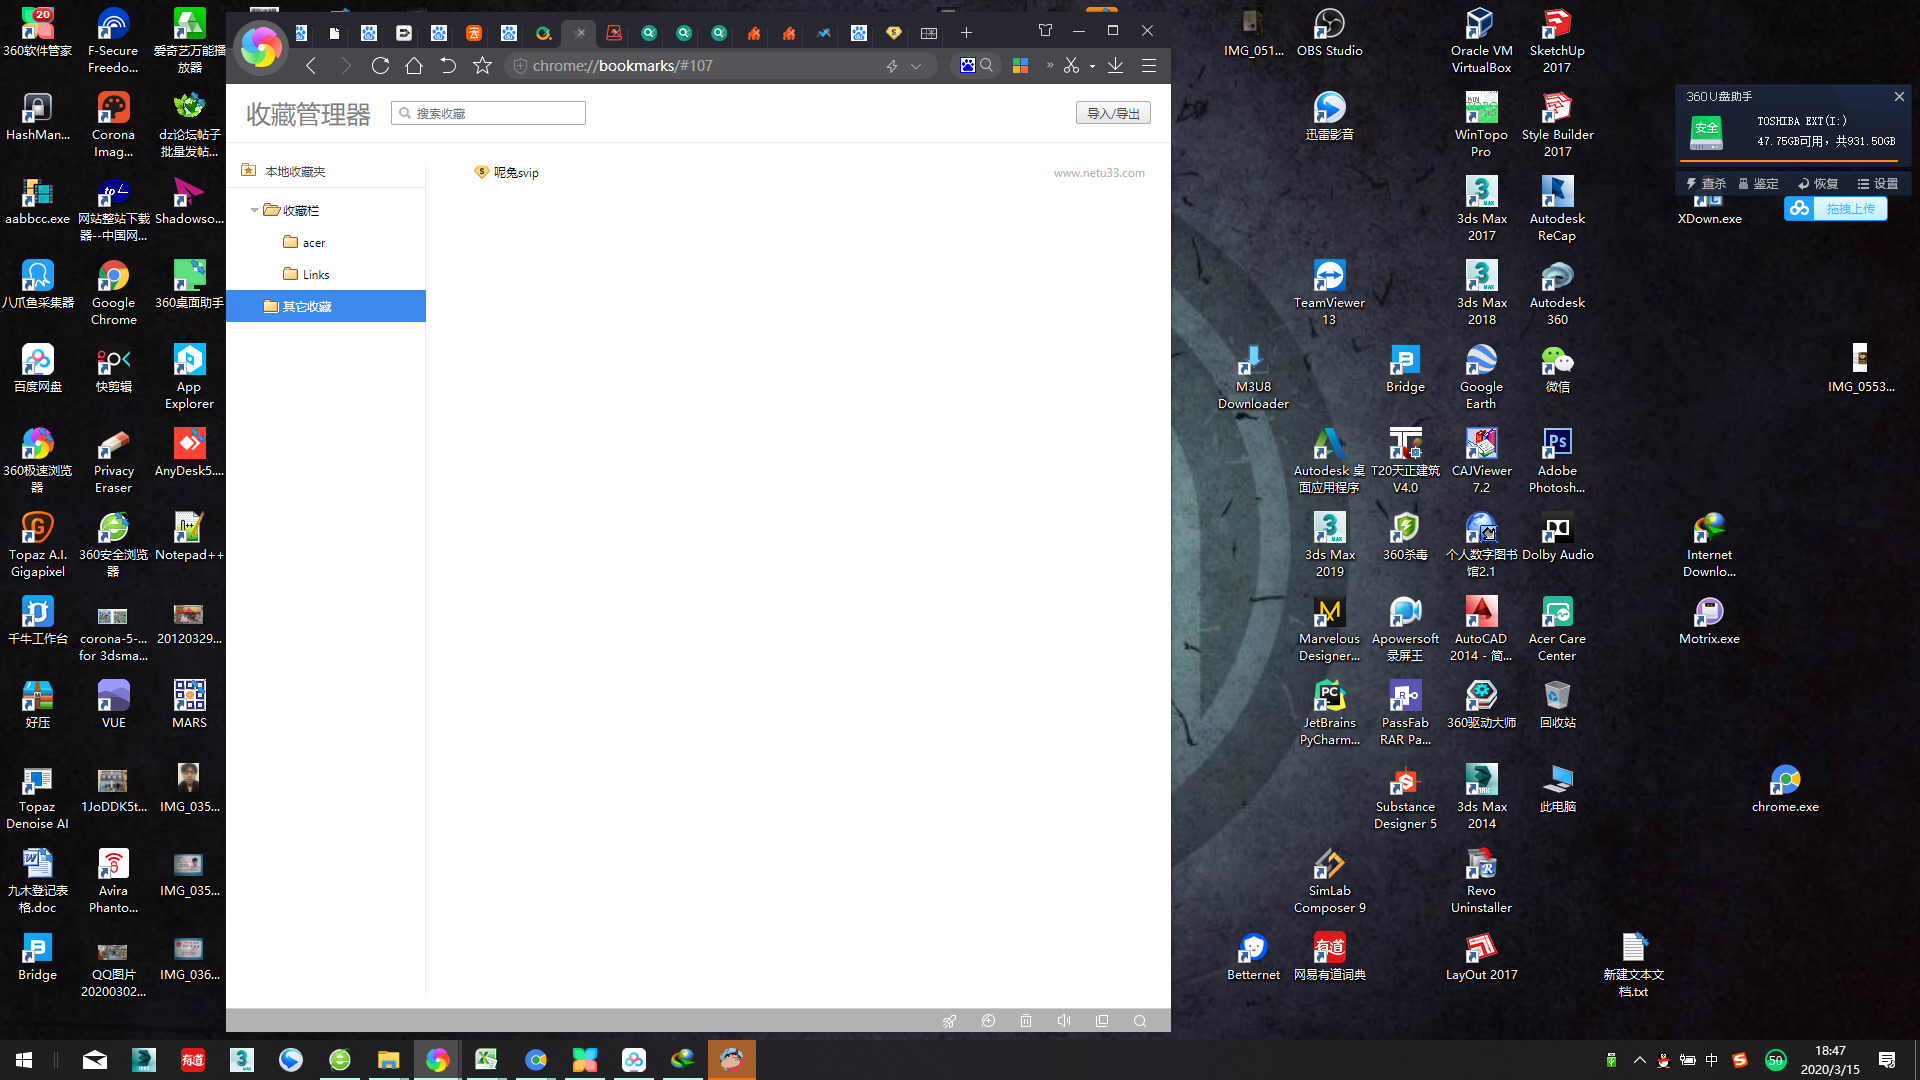Select Google Earth desktop icon
This screenshot has height=1080, width=1920.
1481,376
